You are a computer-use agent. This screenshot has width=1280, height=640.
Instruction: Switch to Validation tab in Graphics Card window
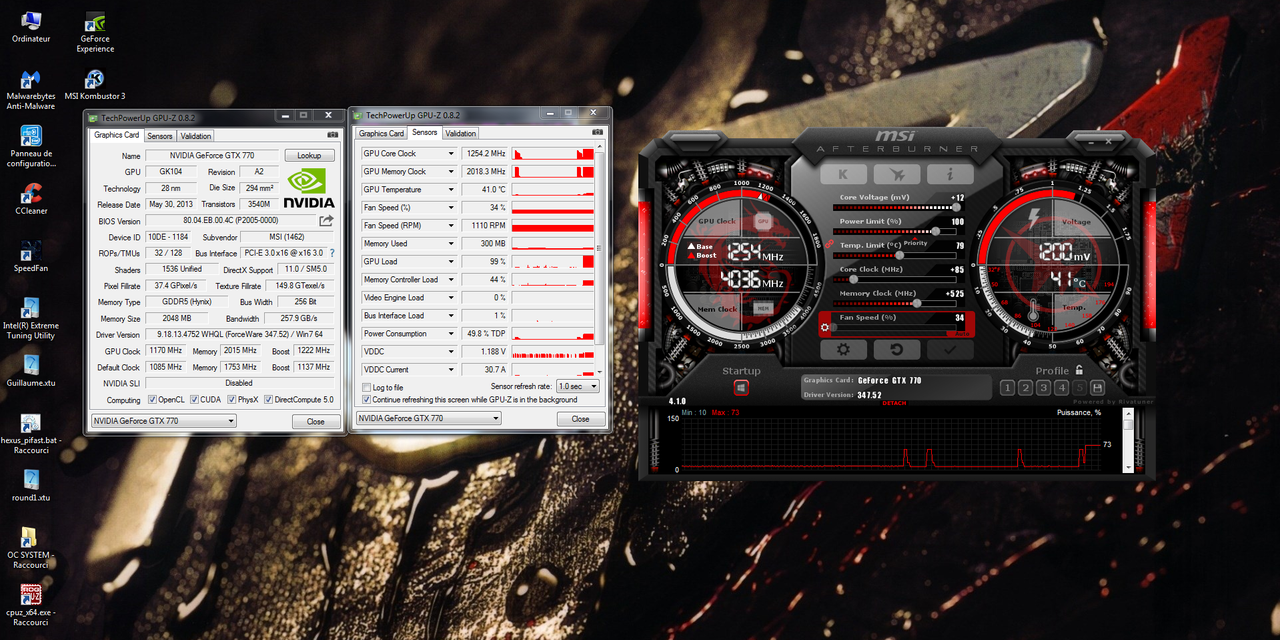pyautogui.click(x=196, y=136)
